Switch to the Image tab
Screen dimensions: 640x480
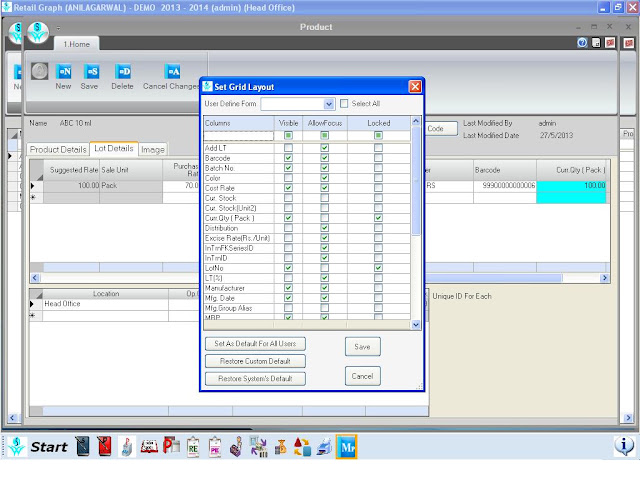[153, 150]
